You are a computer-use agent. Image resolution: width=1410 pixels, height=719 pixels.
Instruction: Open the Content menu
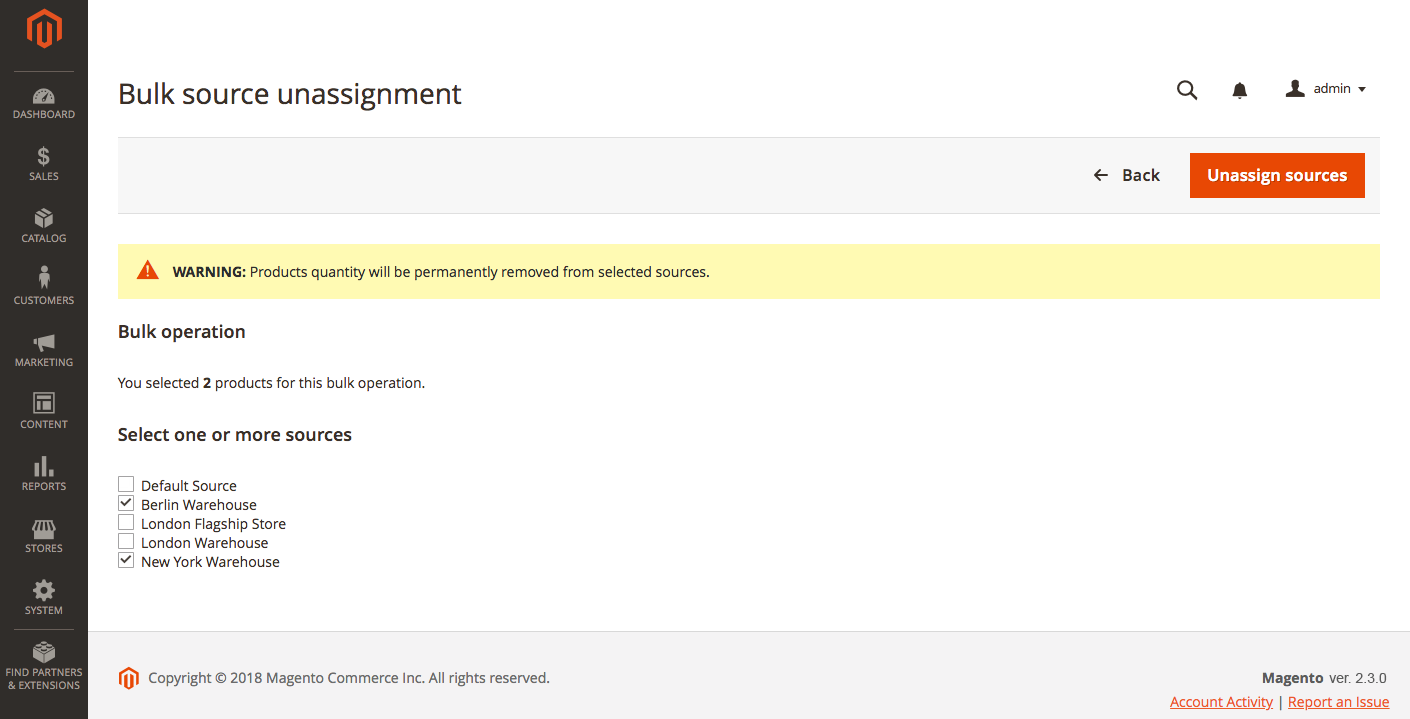pos(44,413)
